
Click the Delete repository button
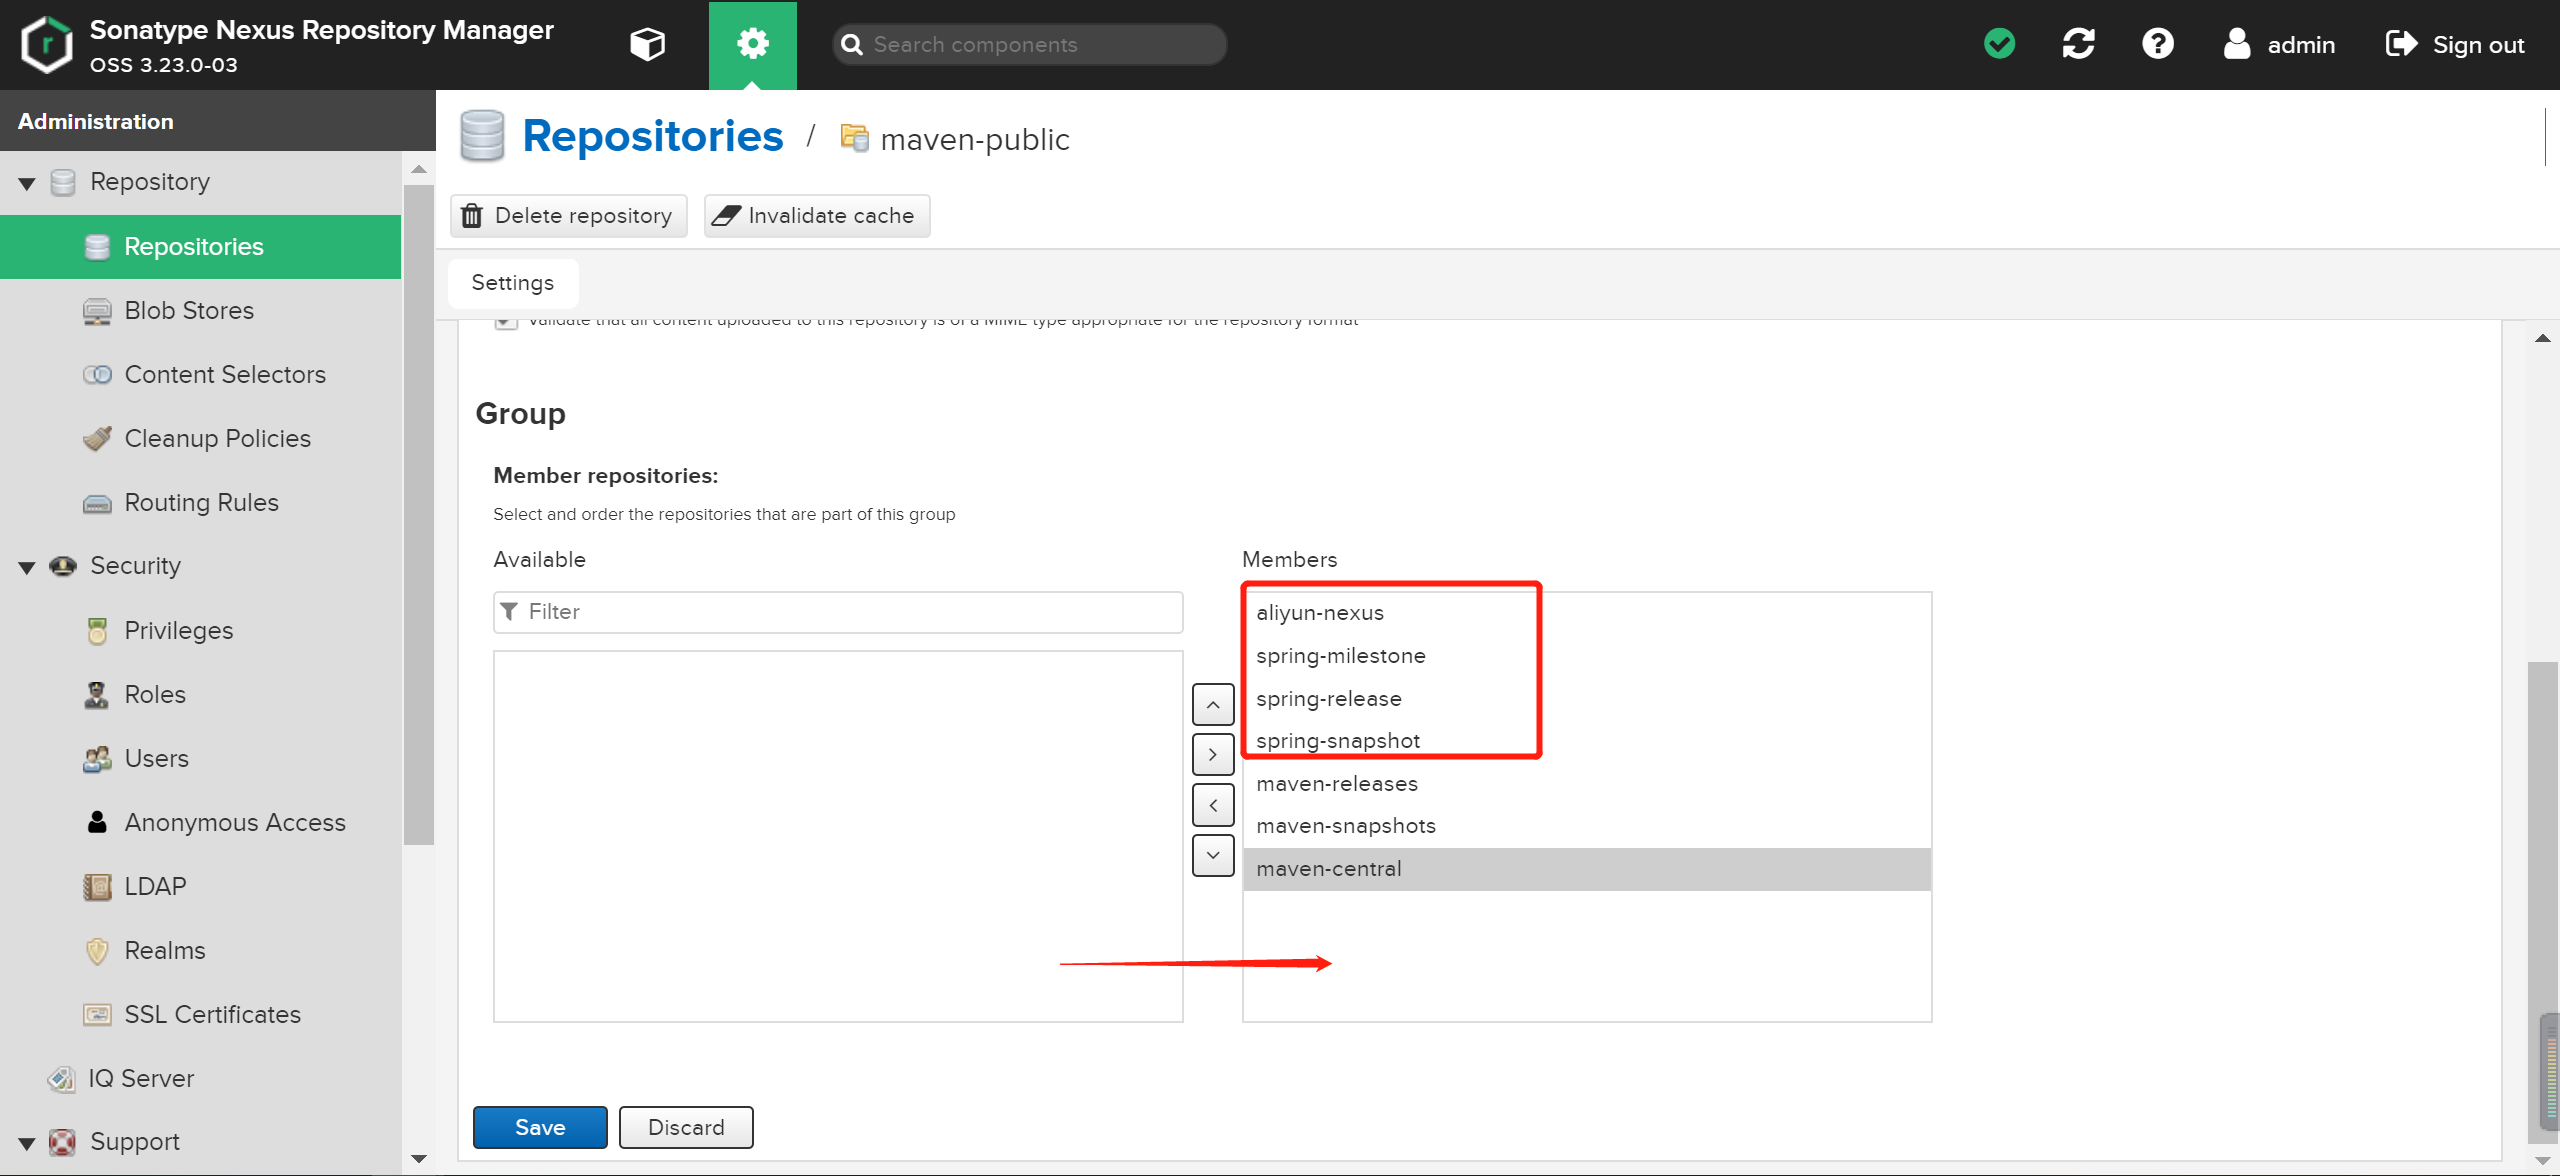568,216
